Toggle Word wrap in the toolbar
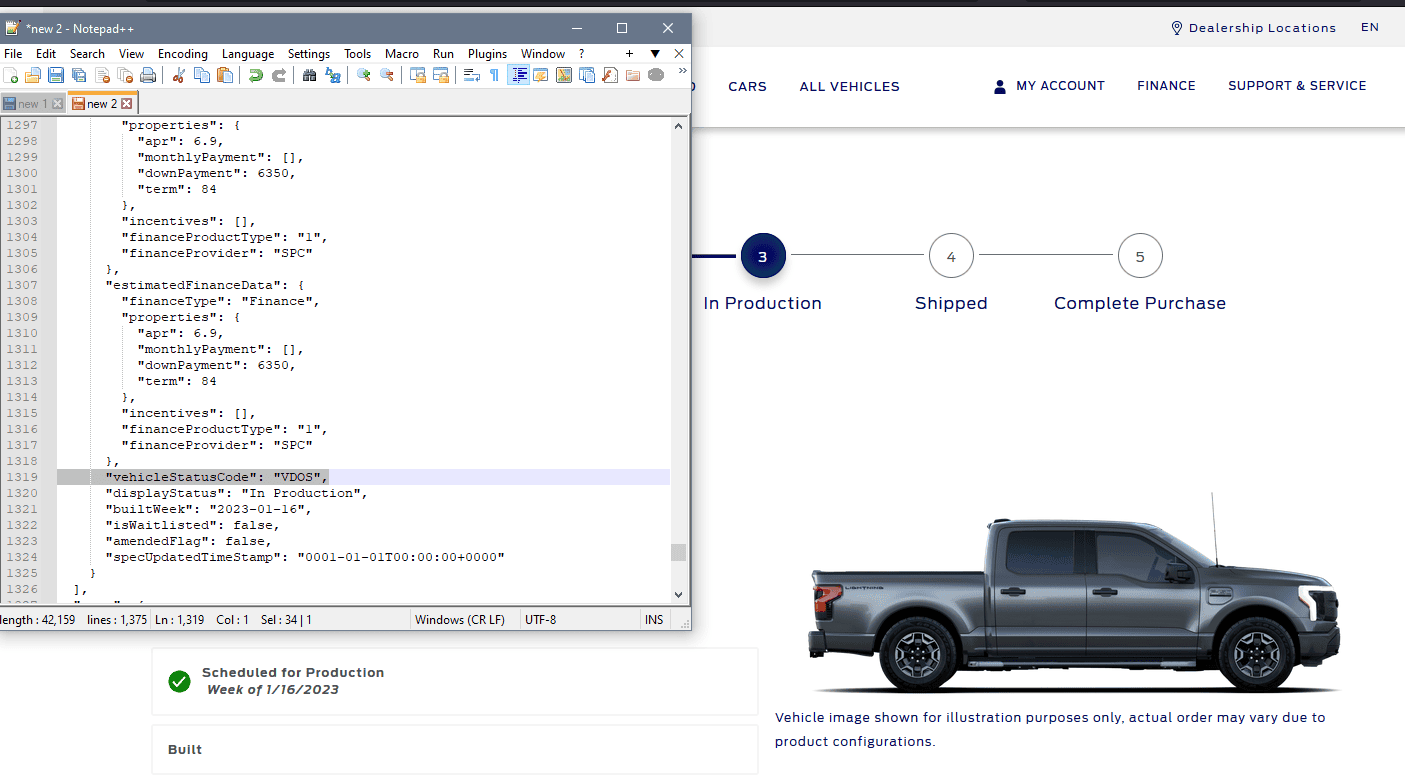Viewport: 1405px width, 782px height. [x=471, y=76]
